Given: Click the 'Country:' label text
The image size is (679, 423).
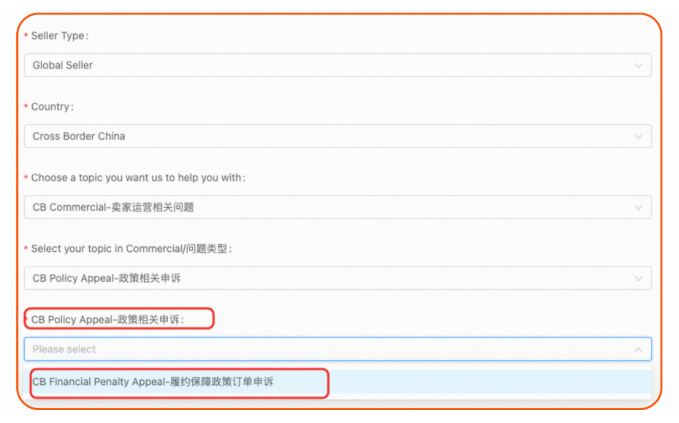Looking at the screenshot, I should pyautogui.click(x=52, y=107).
